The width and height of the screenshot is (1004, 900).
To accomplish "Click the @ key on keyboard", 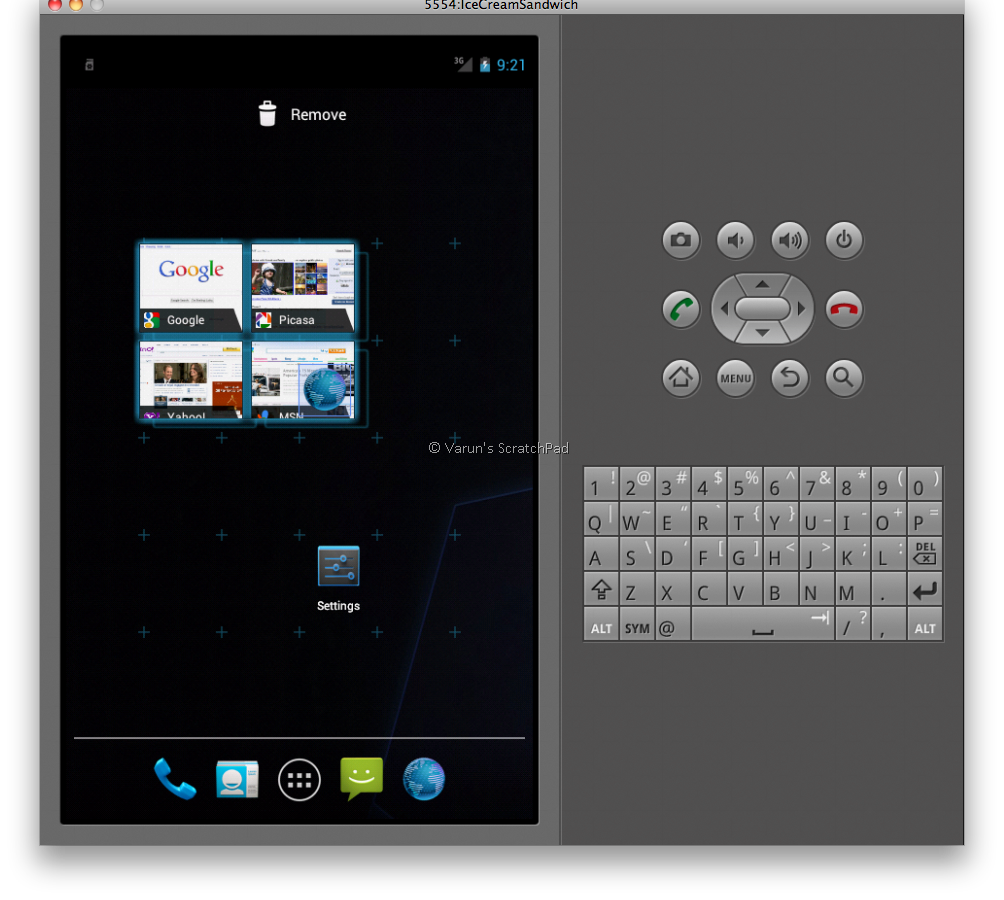I will 672,624.
